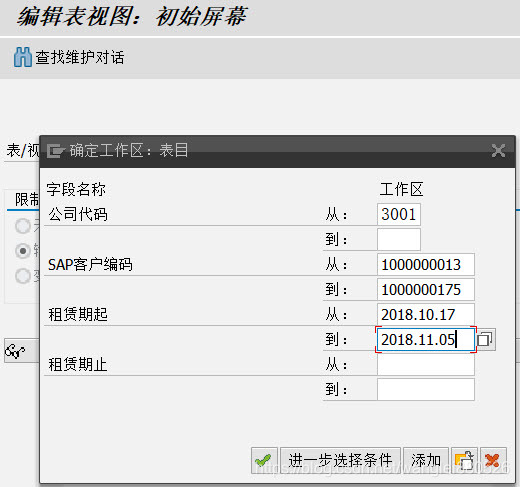
Task: Click empty 公司代码 To field
Action: pos(399,239)
